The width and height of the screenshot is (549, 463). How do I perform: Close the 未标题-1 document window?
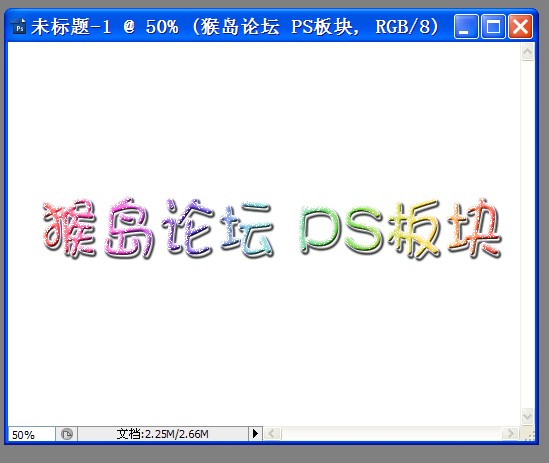[x=520, y=27]
